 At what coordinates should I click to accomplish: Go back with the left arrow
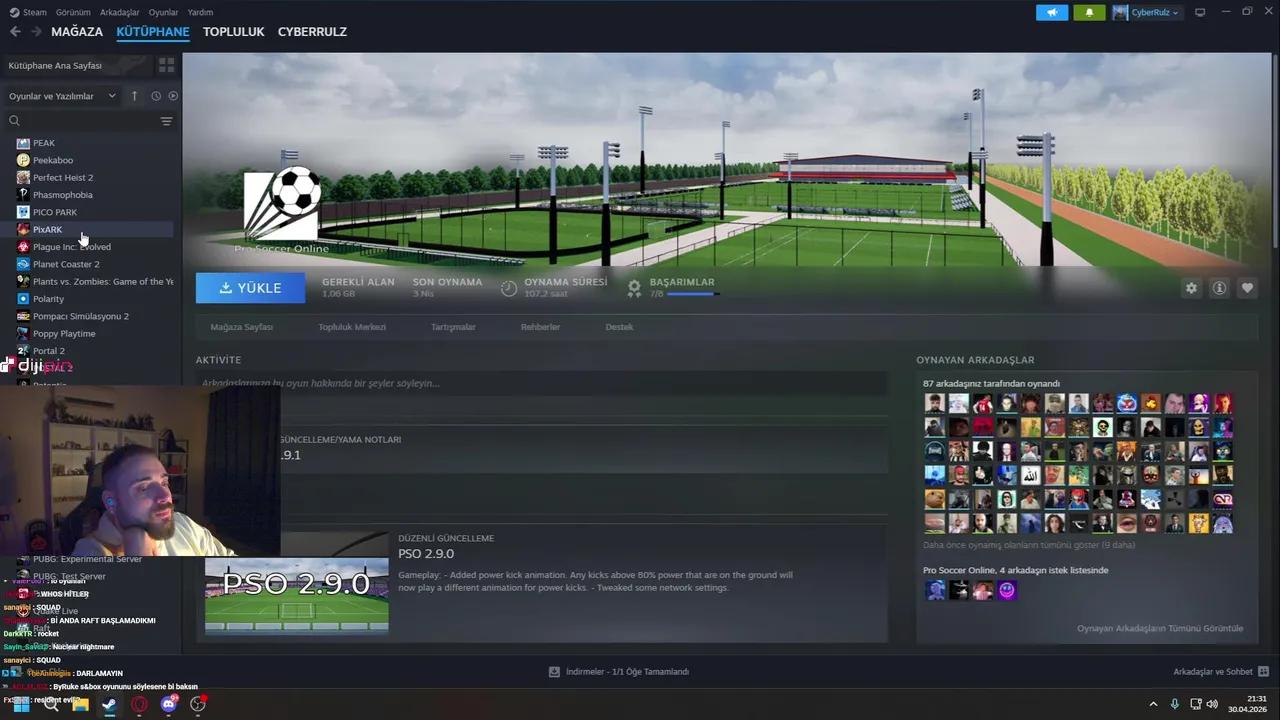15,32
